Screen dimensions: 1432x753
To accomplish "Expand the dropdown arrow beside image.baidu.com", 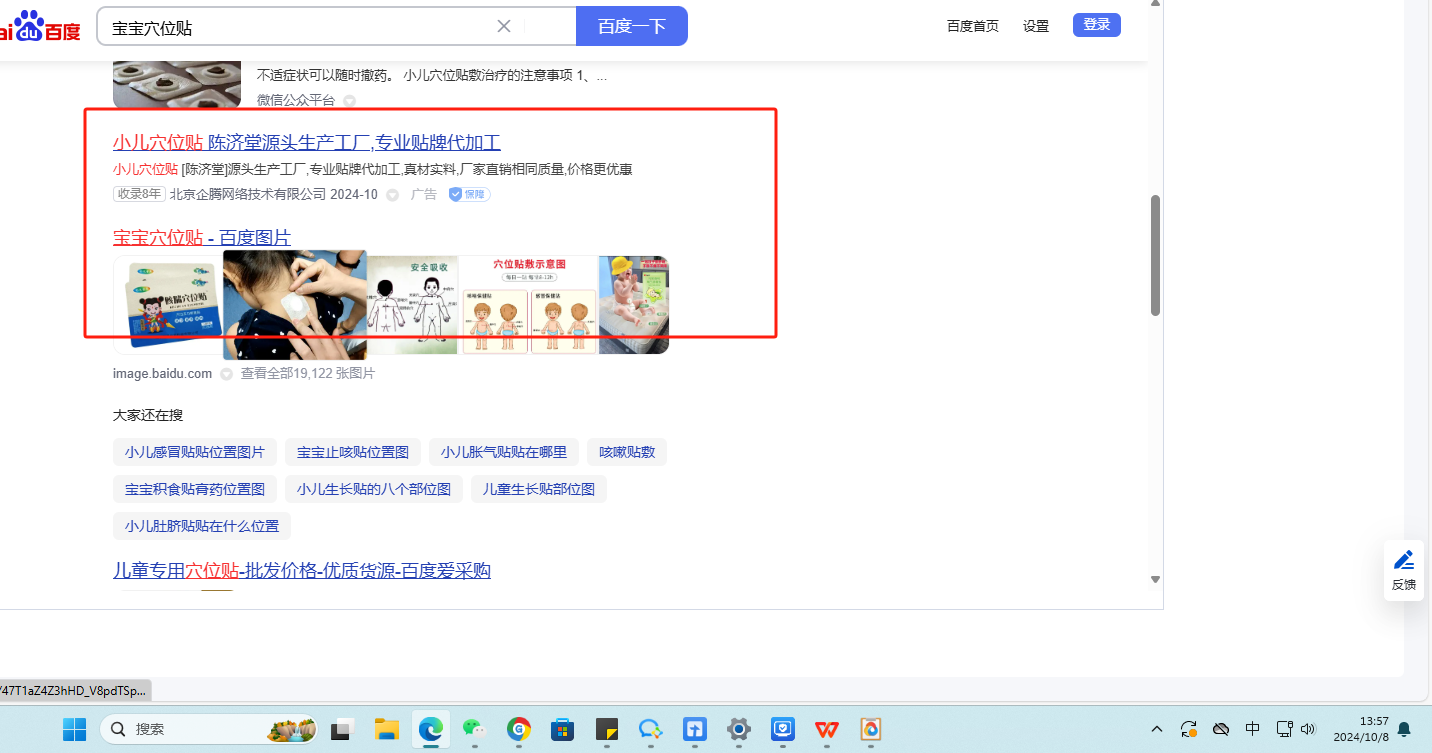I will coord(226,374).
